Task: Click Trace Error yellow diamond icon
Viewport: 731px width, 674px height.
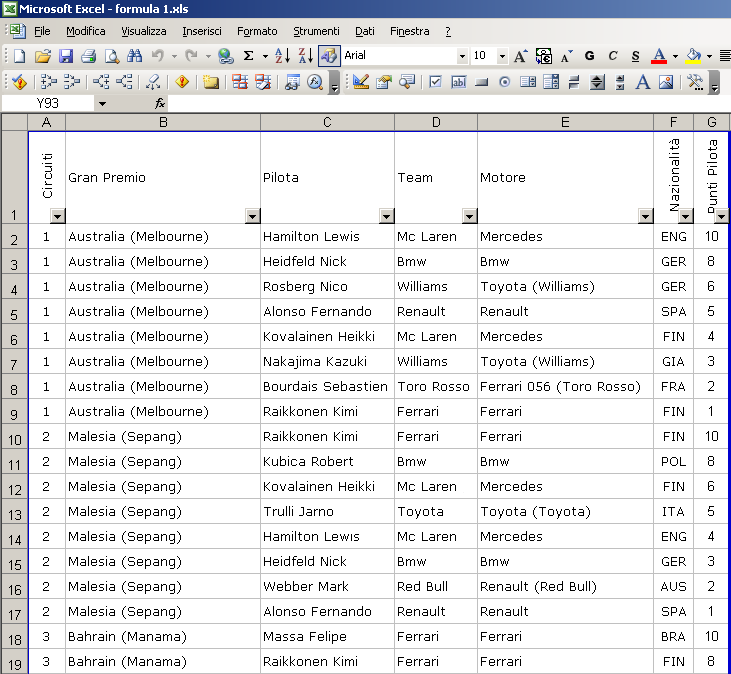Action: tap(182, 83)
